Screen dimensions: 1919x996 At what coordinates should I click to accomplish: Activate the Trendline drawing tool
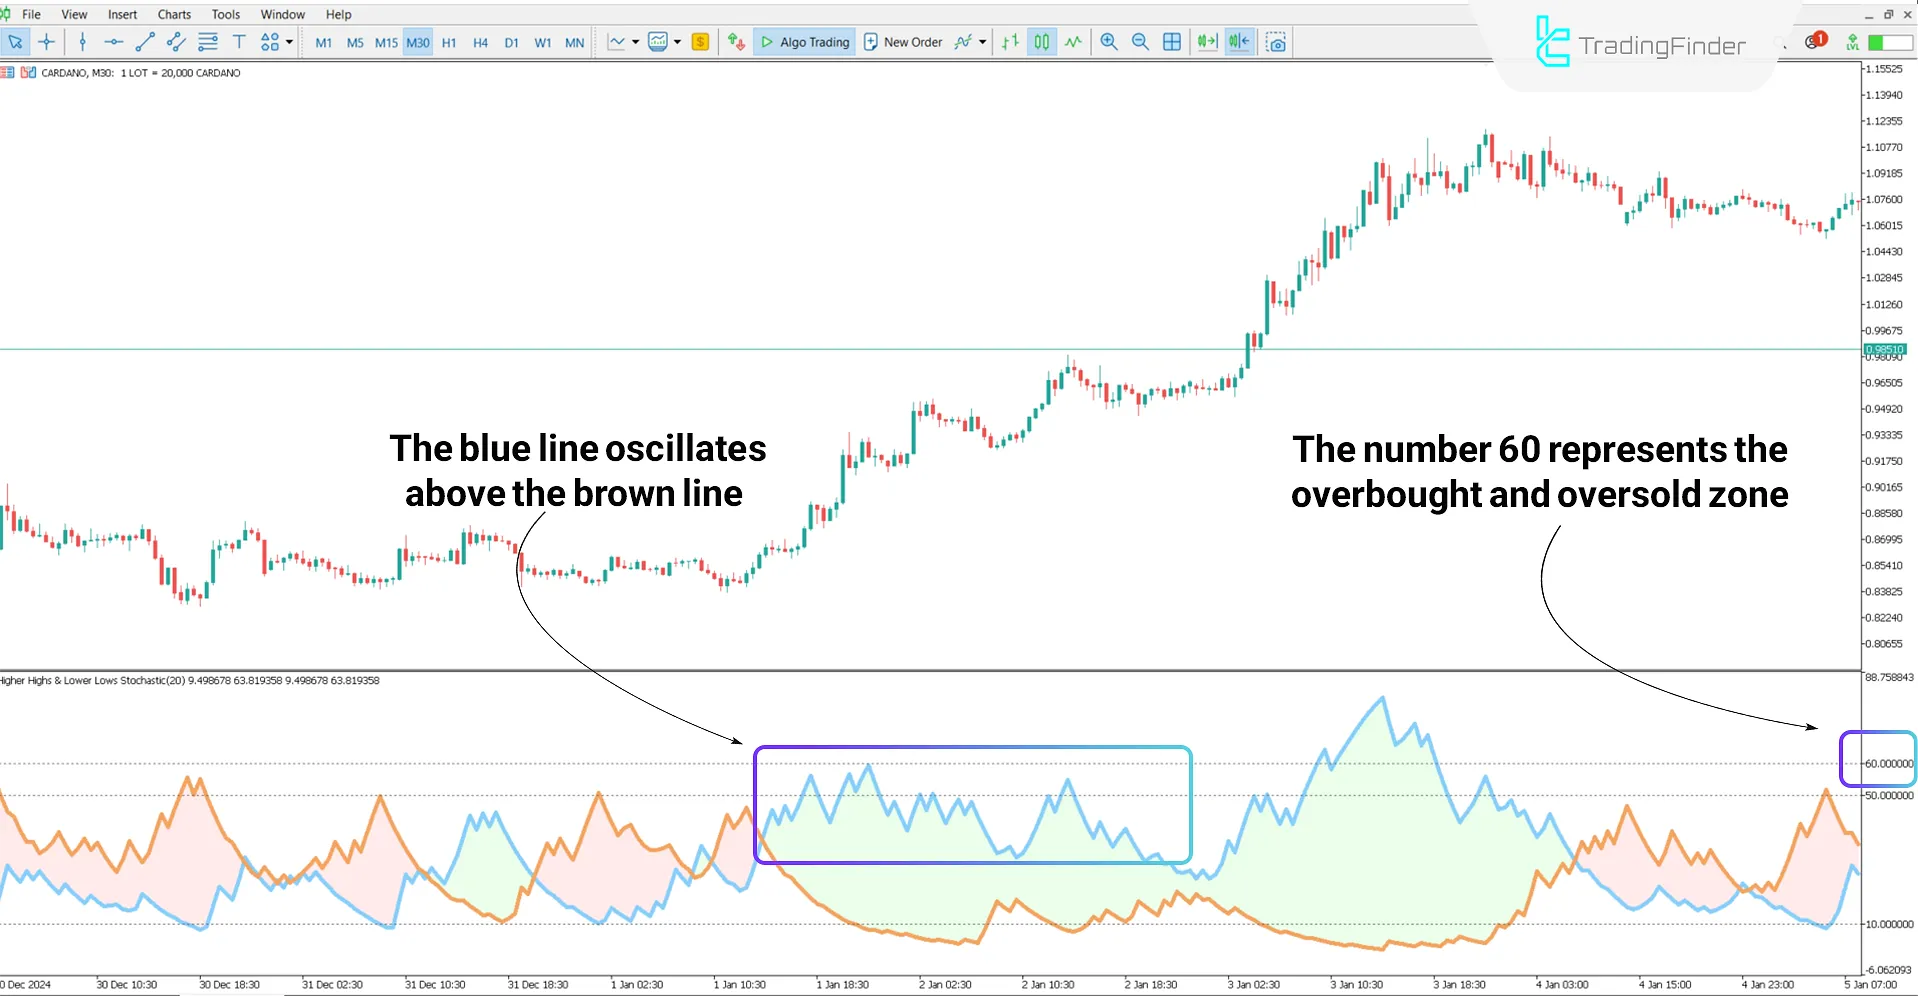[x=145, y=42]
